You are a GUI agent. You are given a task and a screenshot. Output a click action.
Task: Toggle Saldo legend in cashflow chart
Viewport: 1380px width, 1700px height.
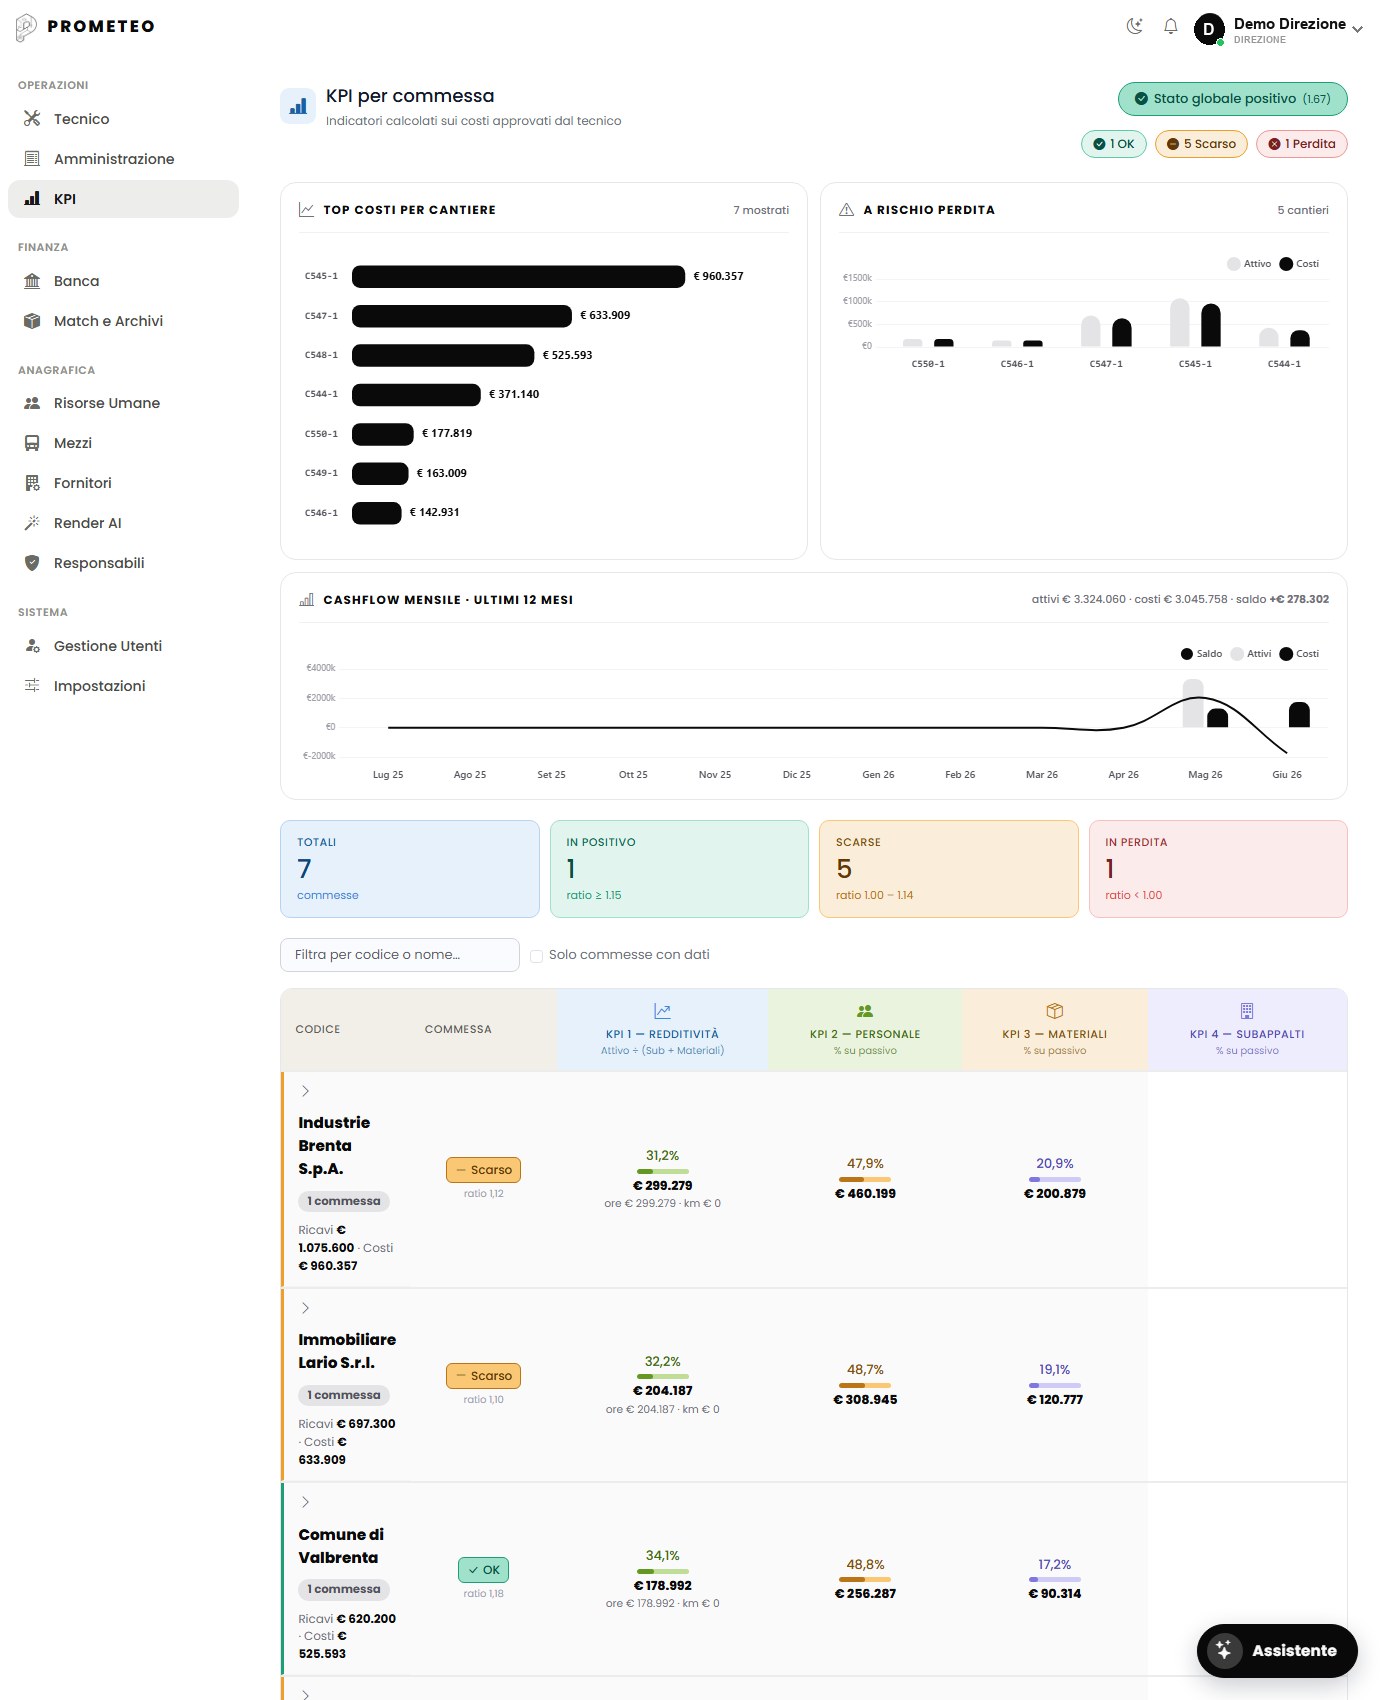pos(1201,654)
